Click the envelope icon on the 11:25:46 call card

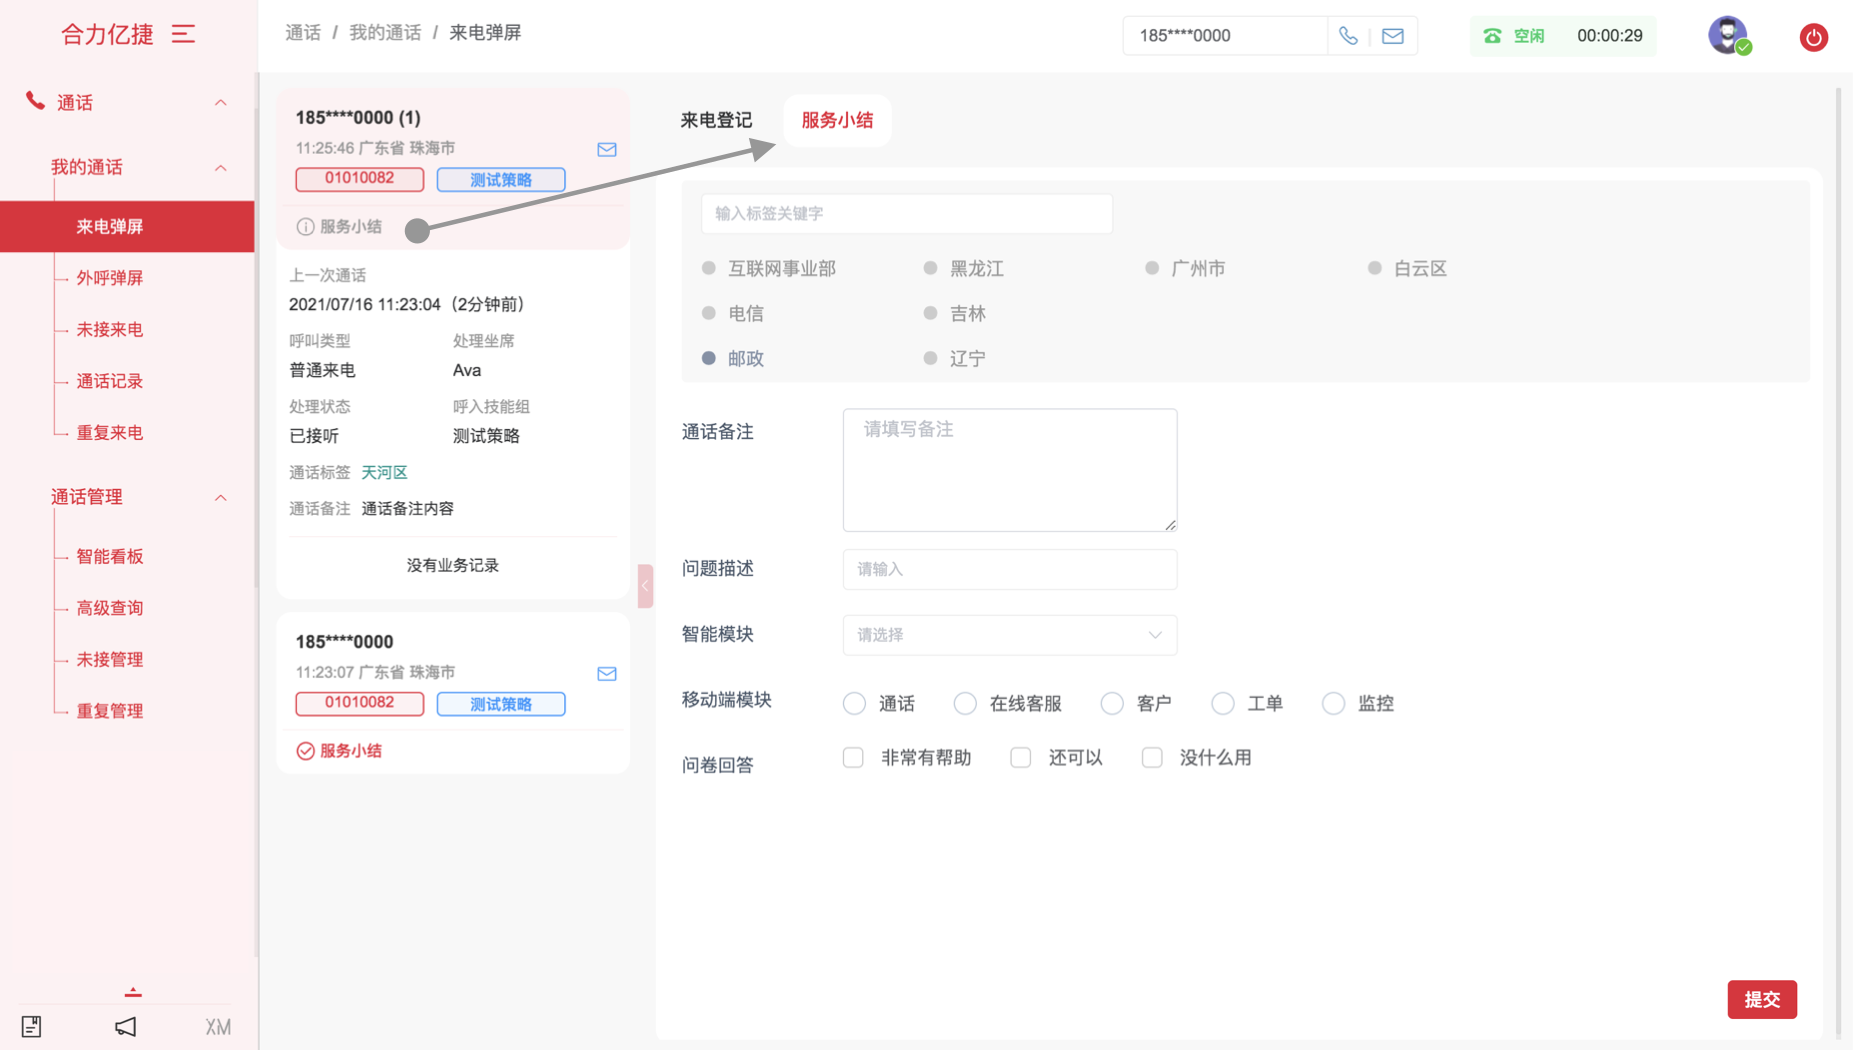click(x=606, y=149)
